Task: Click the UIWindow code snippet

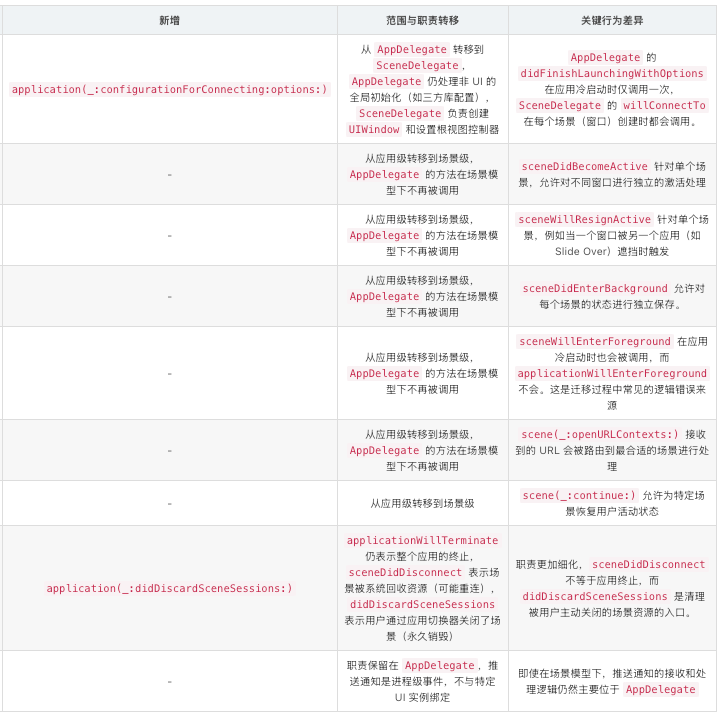Action: pos(373,129)
